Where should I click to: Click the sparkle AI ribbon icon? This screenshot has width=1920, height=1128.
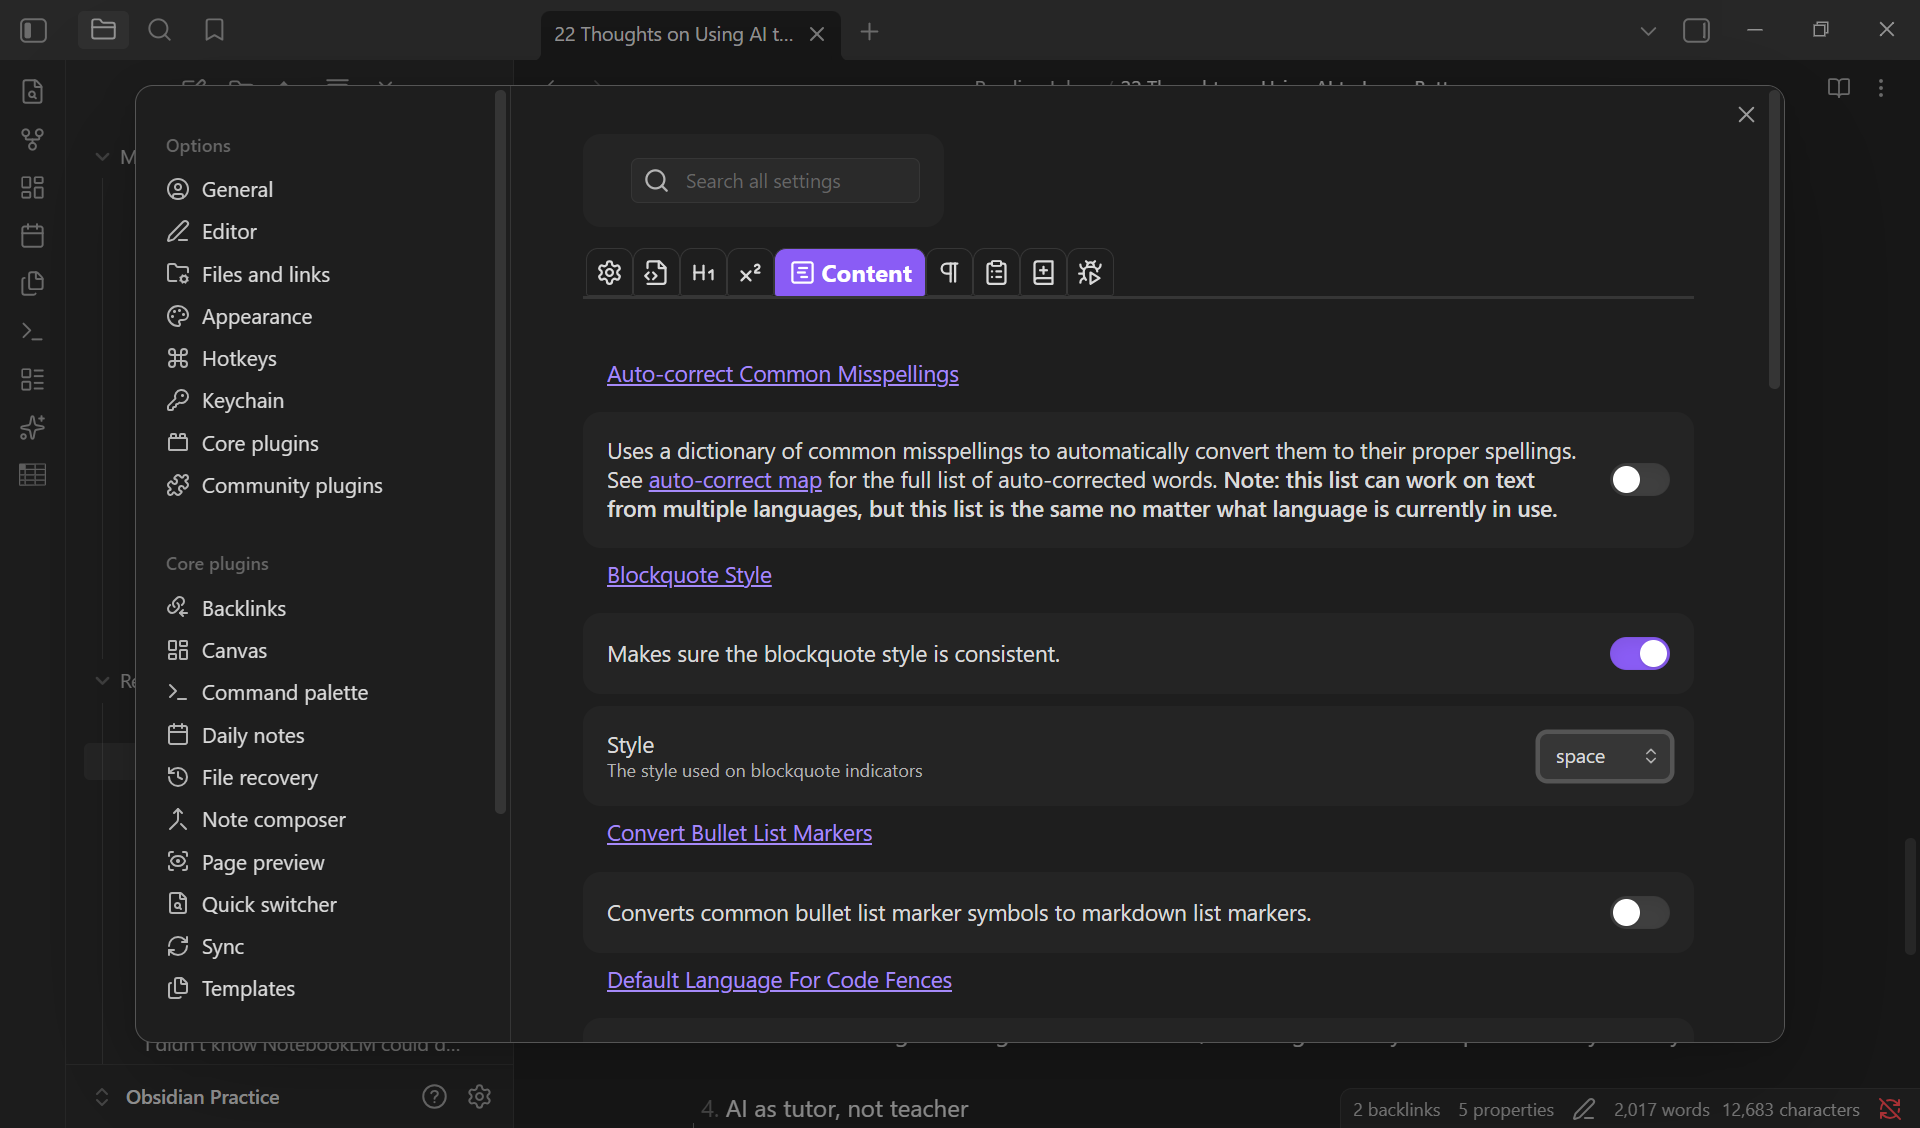[x=32, y=428]
